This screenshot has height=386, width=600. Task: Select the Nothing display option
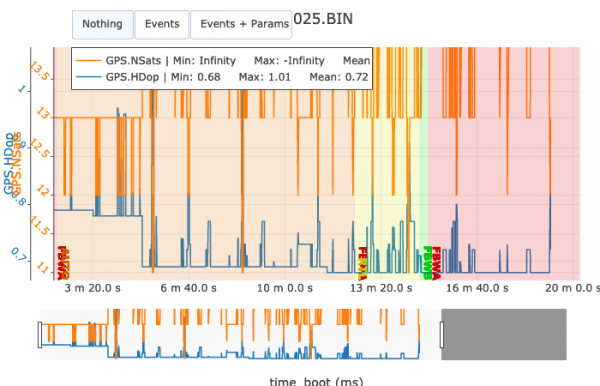point(103,24)
